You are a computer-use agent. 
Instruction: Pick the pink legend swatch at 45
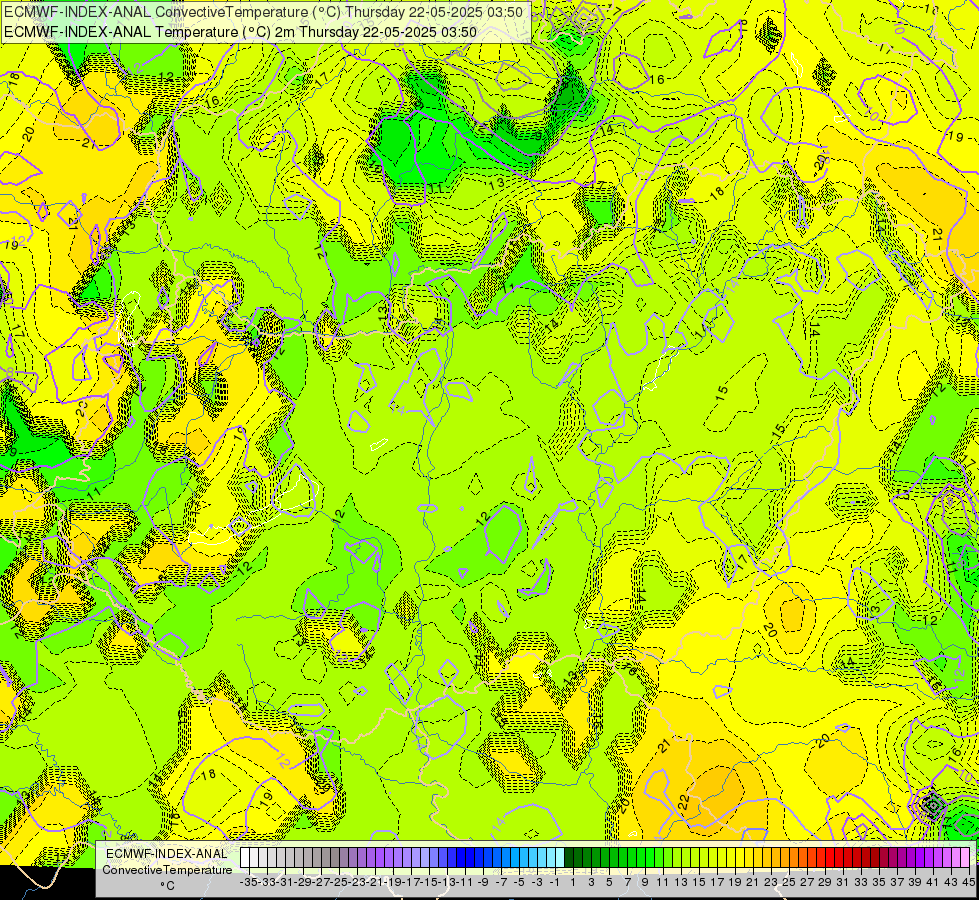click(965, 857)
